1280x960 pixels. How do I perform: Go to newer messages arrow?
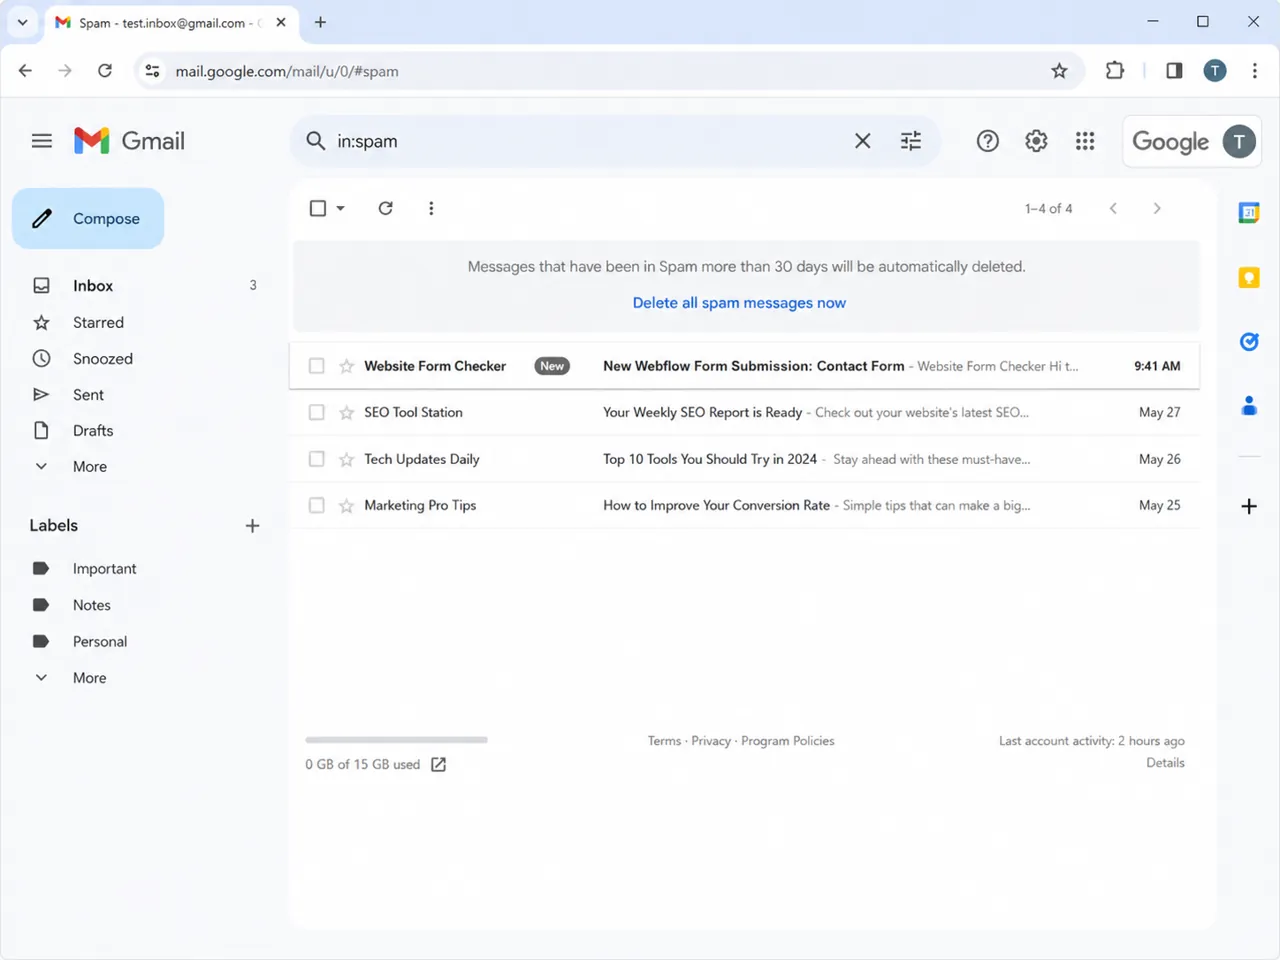coord(1113,208)
